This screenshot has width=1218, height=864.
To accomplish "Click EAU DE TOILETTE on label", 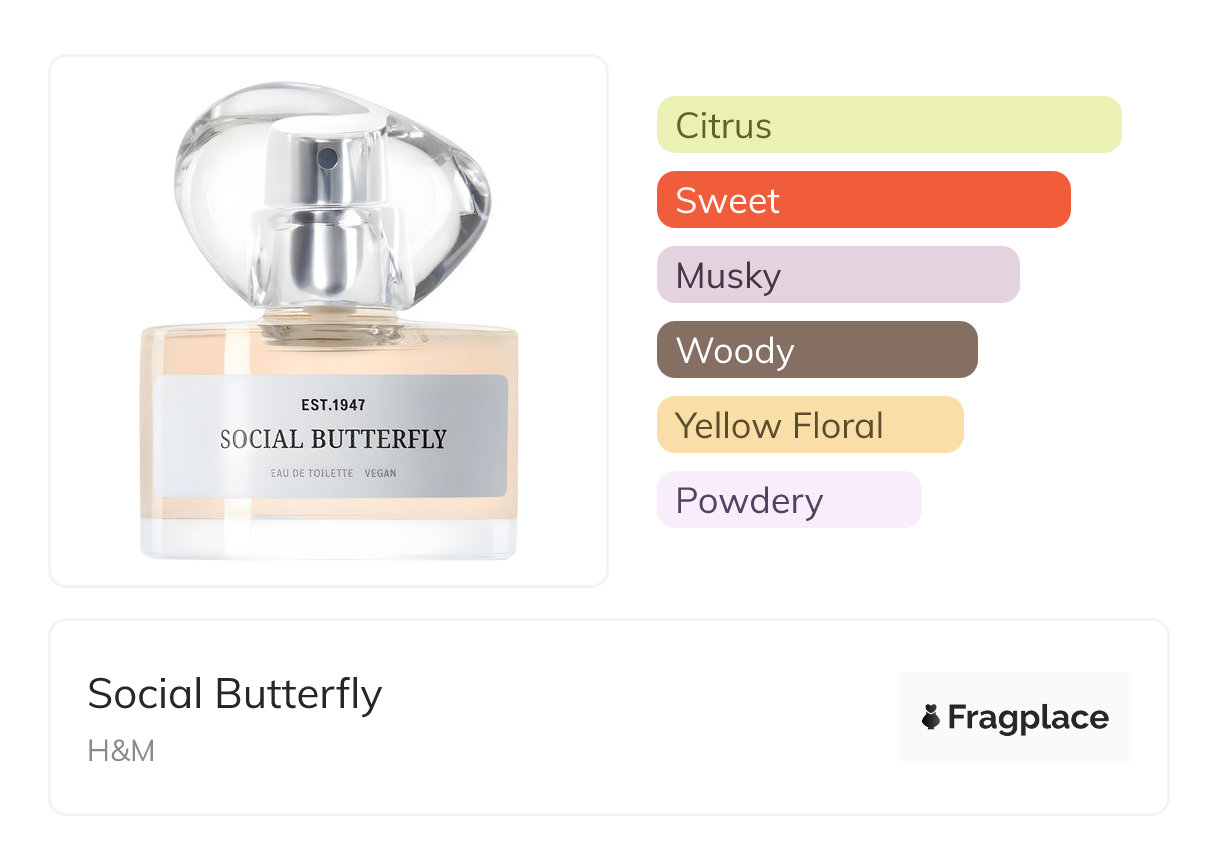I will [x=311, y=473].
